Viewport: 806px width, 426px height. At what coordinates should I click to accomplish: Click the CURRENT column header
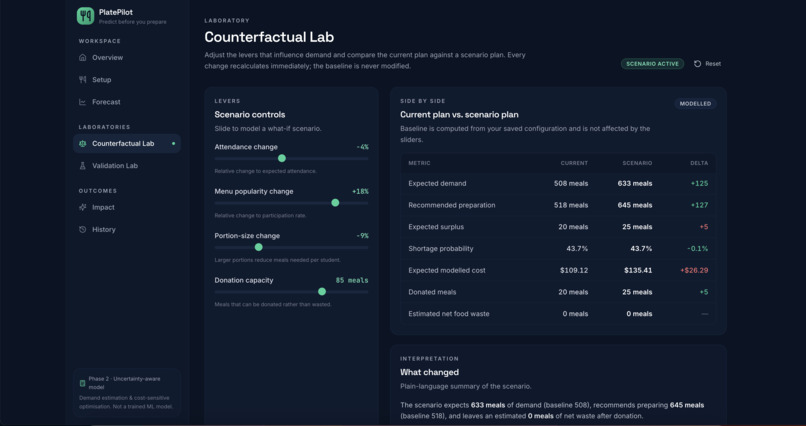(x=574, y=163)
